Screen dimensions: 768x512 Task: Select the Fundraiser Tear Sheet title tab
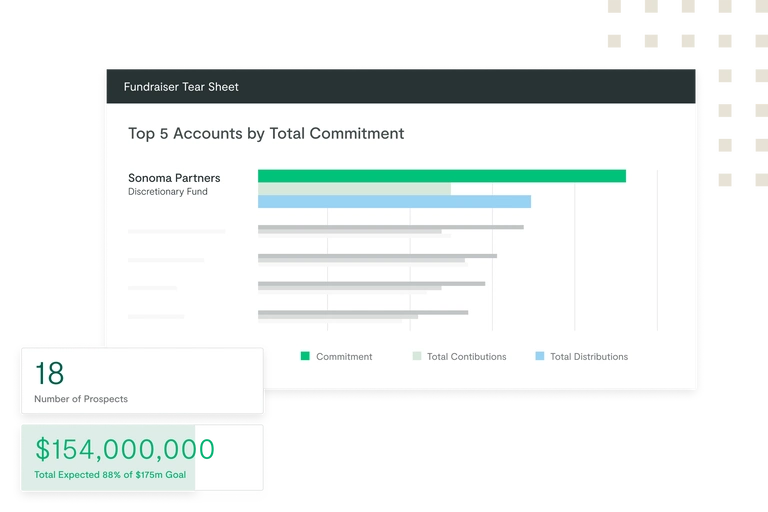pos(181,87)
